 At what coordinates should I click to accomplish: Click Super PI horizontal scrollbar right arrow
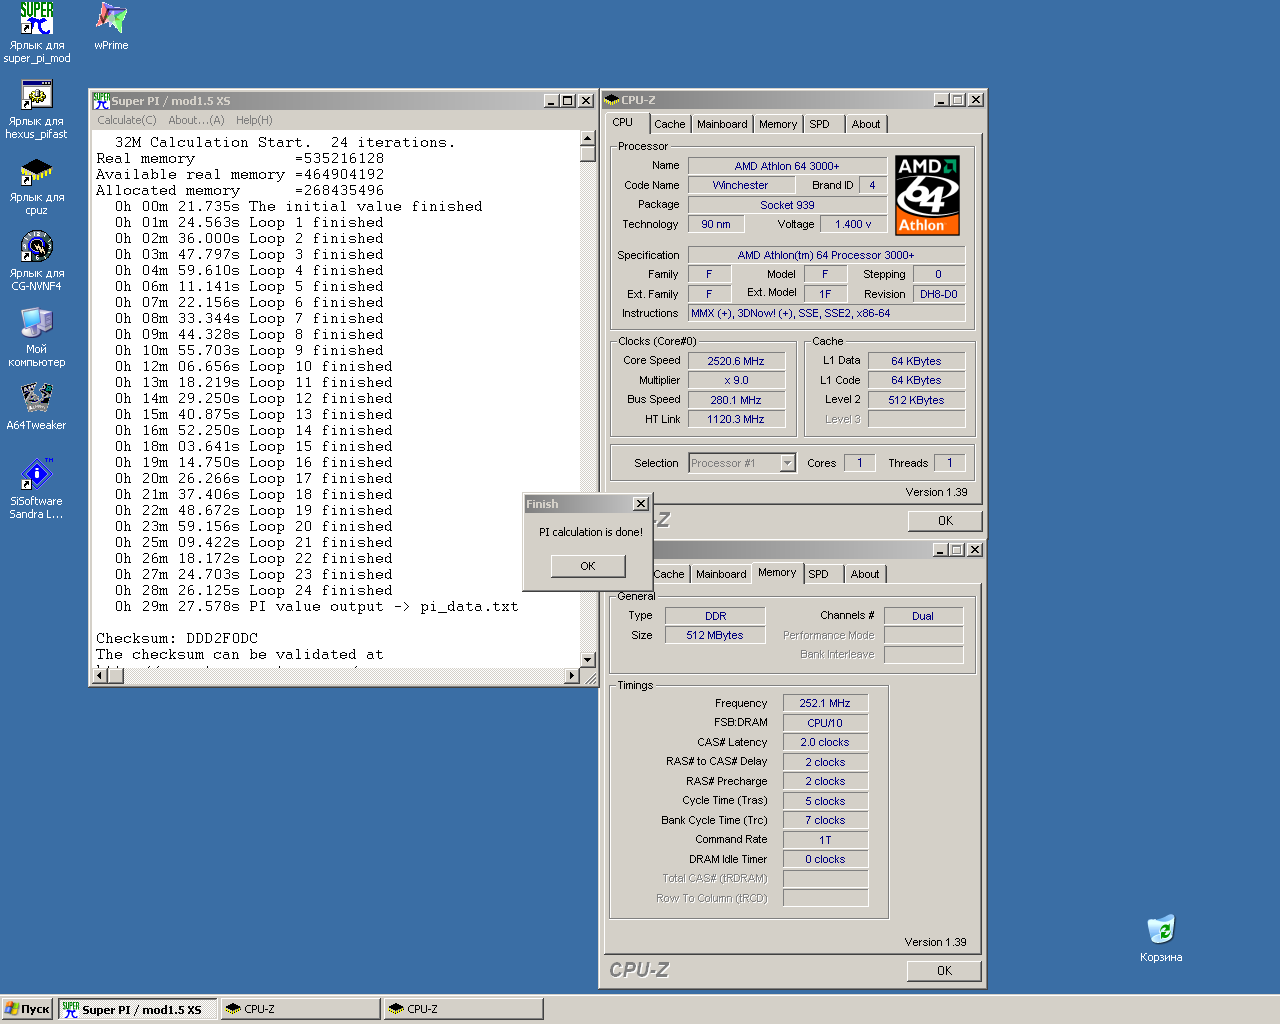(572, 676)
